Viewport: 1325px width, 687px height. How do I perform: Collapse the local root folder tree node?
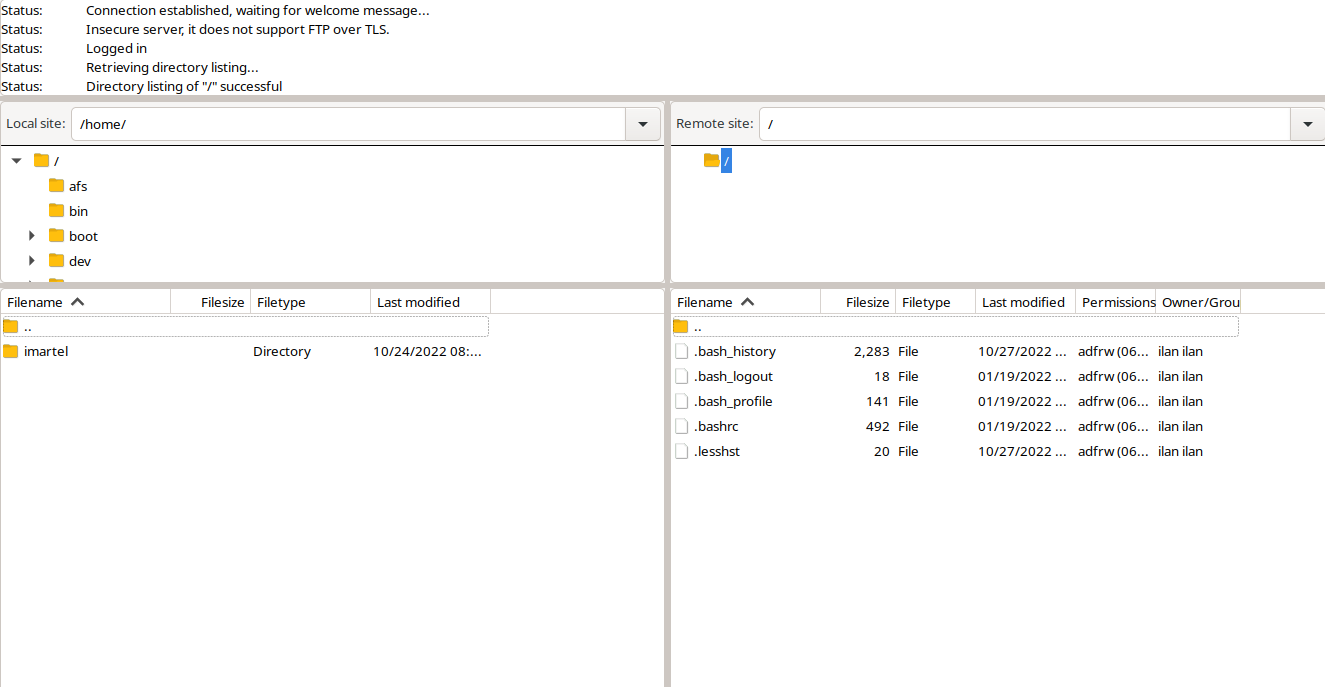[x=17, y=160]
